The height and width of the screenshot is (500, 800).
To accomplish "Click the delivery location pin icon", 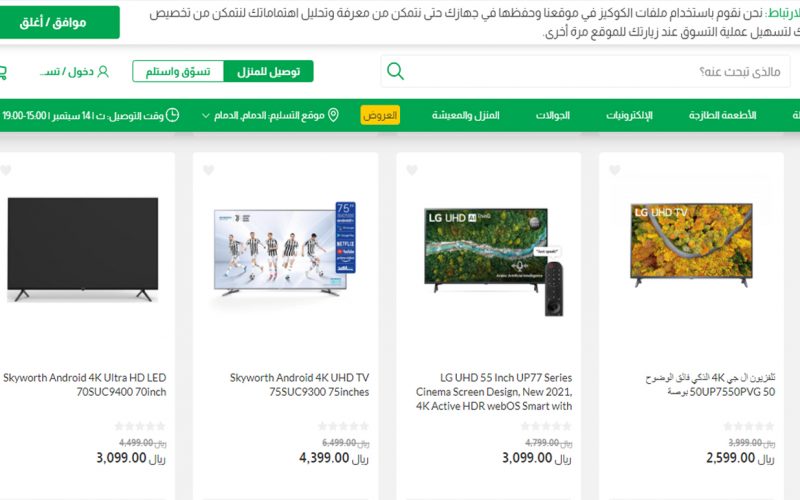I will point(333,115).
